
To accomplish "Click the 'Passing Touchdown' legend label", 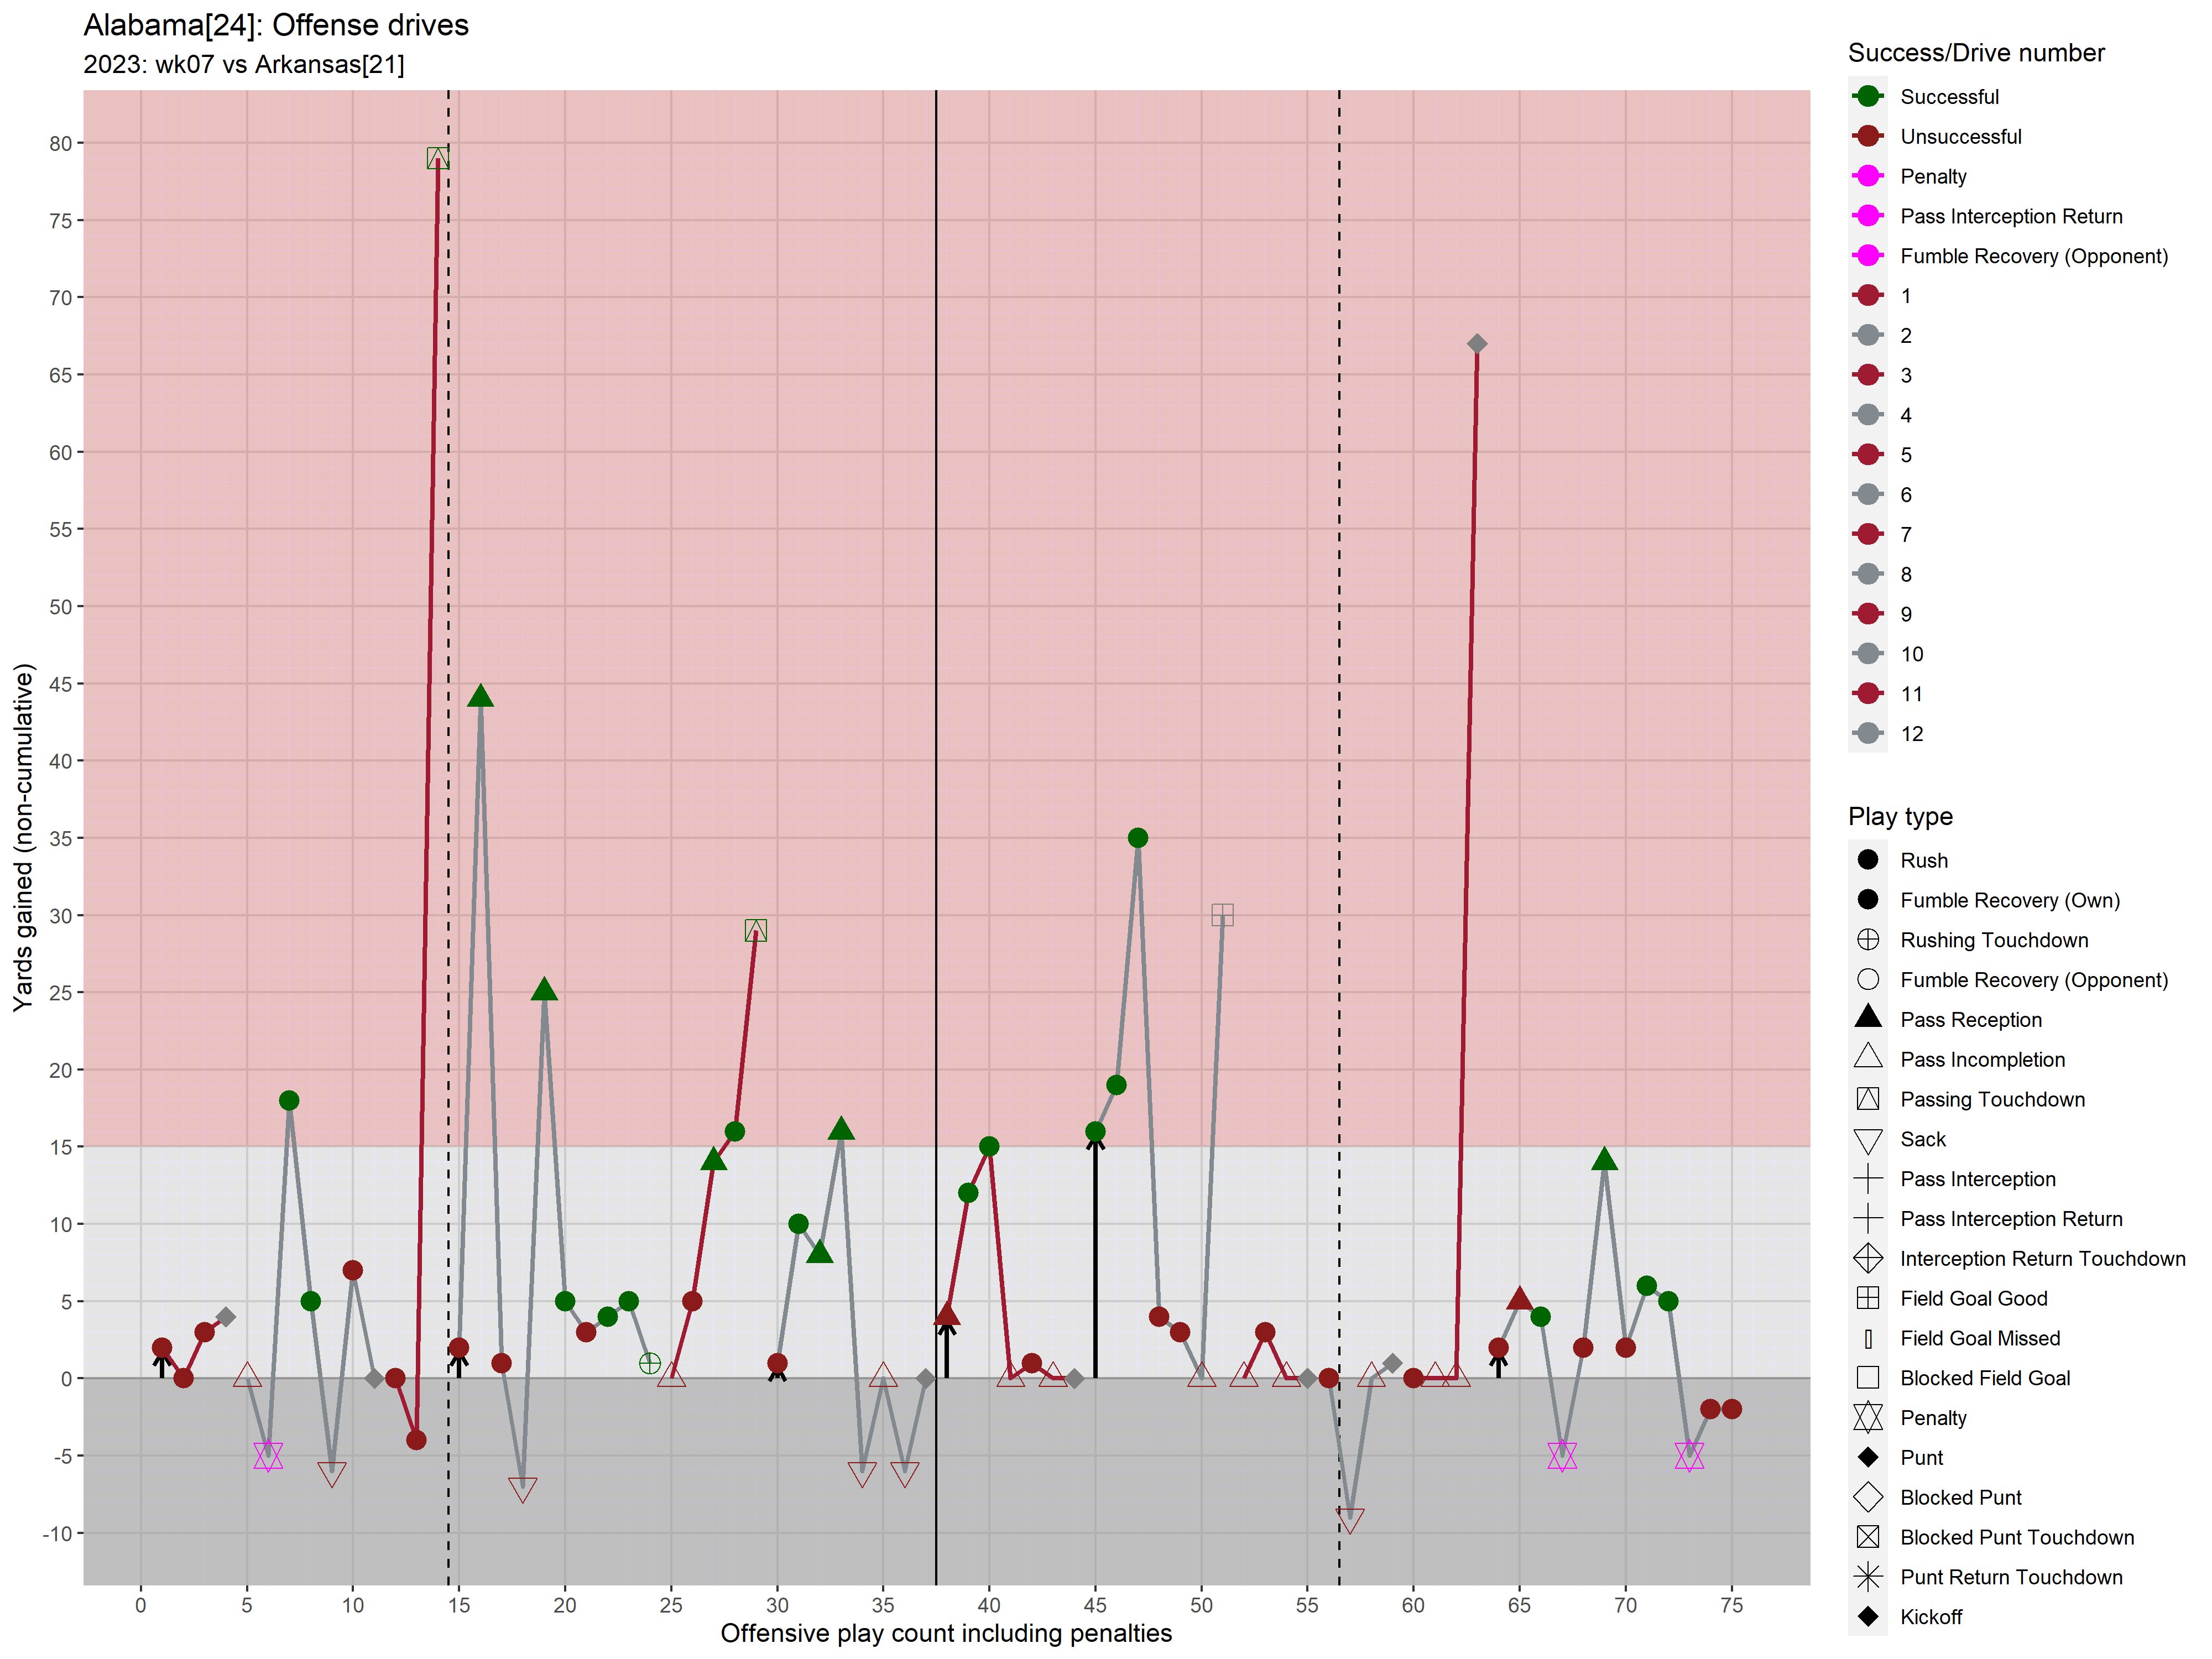I will point(1993,1100).
